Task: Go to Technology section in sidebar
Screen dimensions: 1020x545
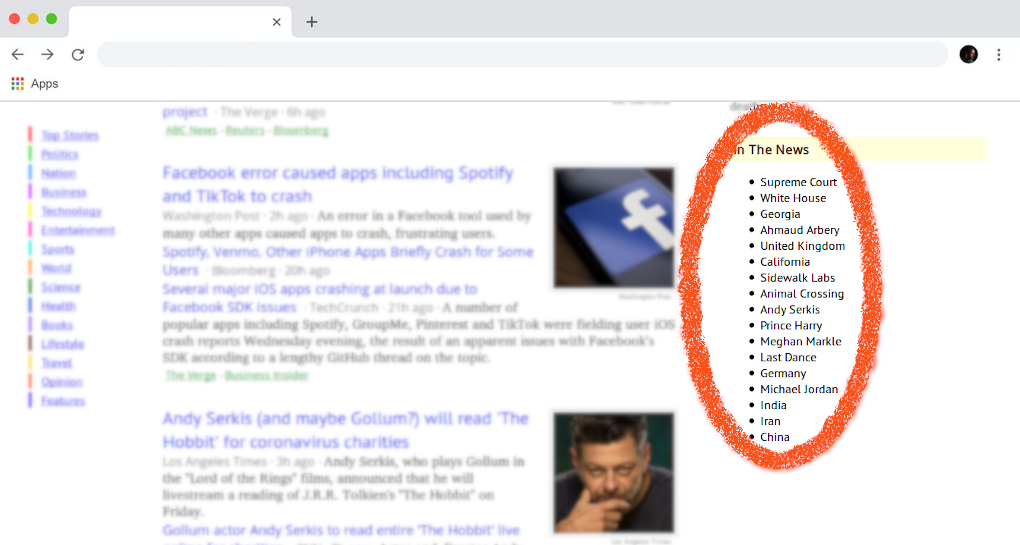Action: (71, 211)
